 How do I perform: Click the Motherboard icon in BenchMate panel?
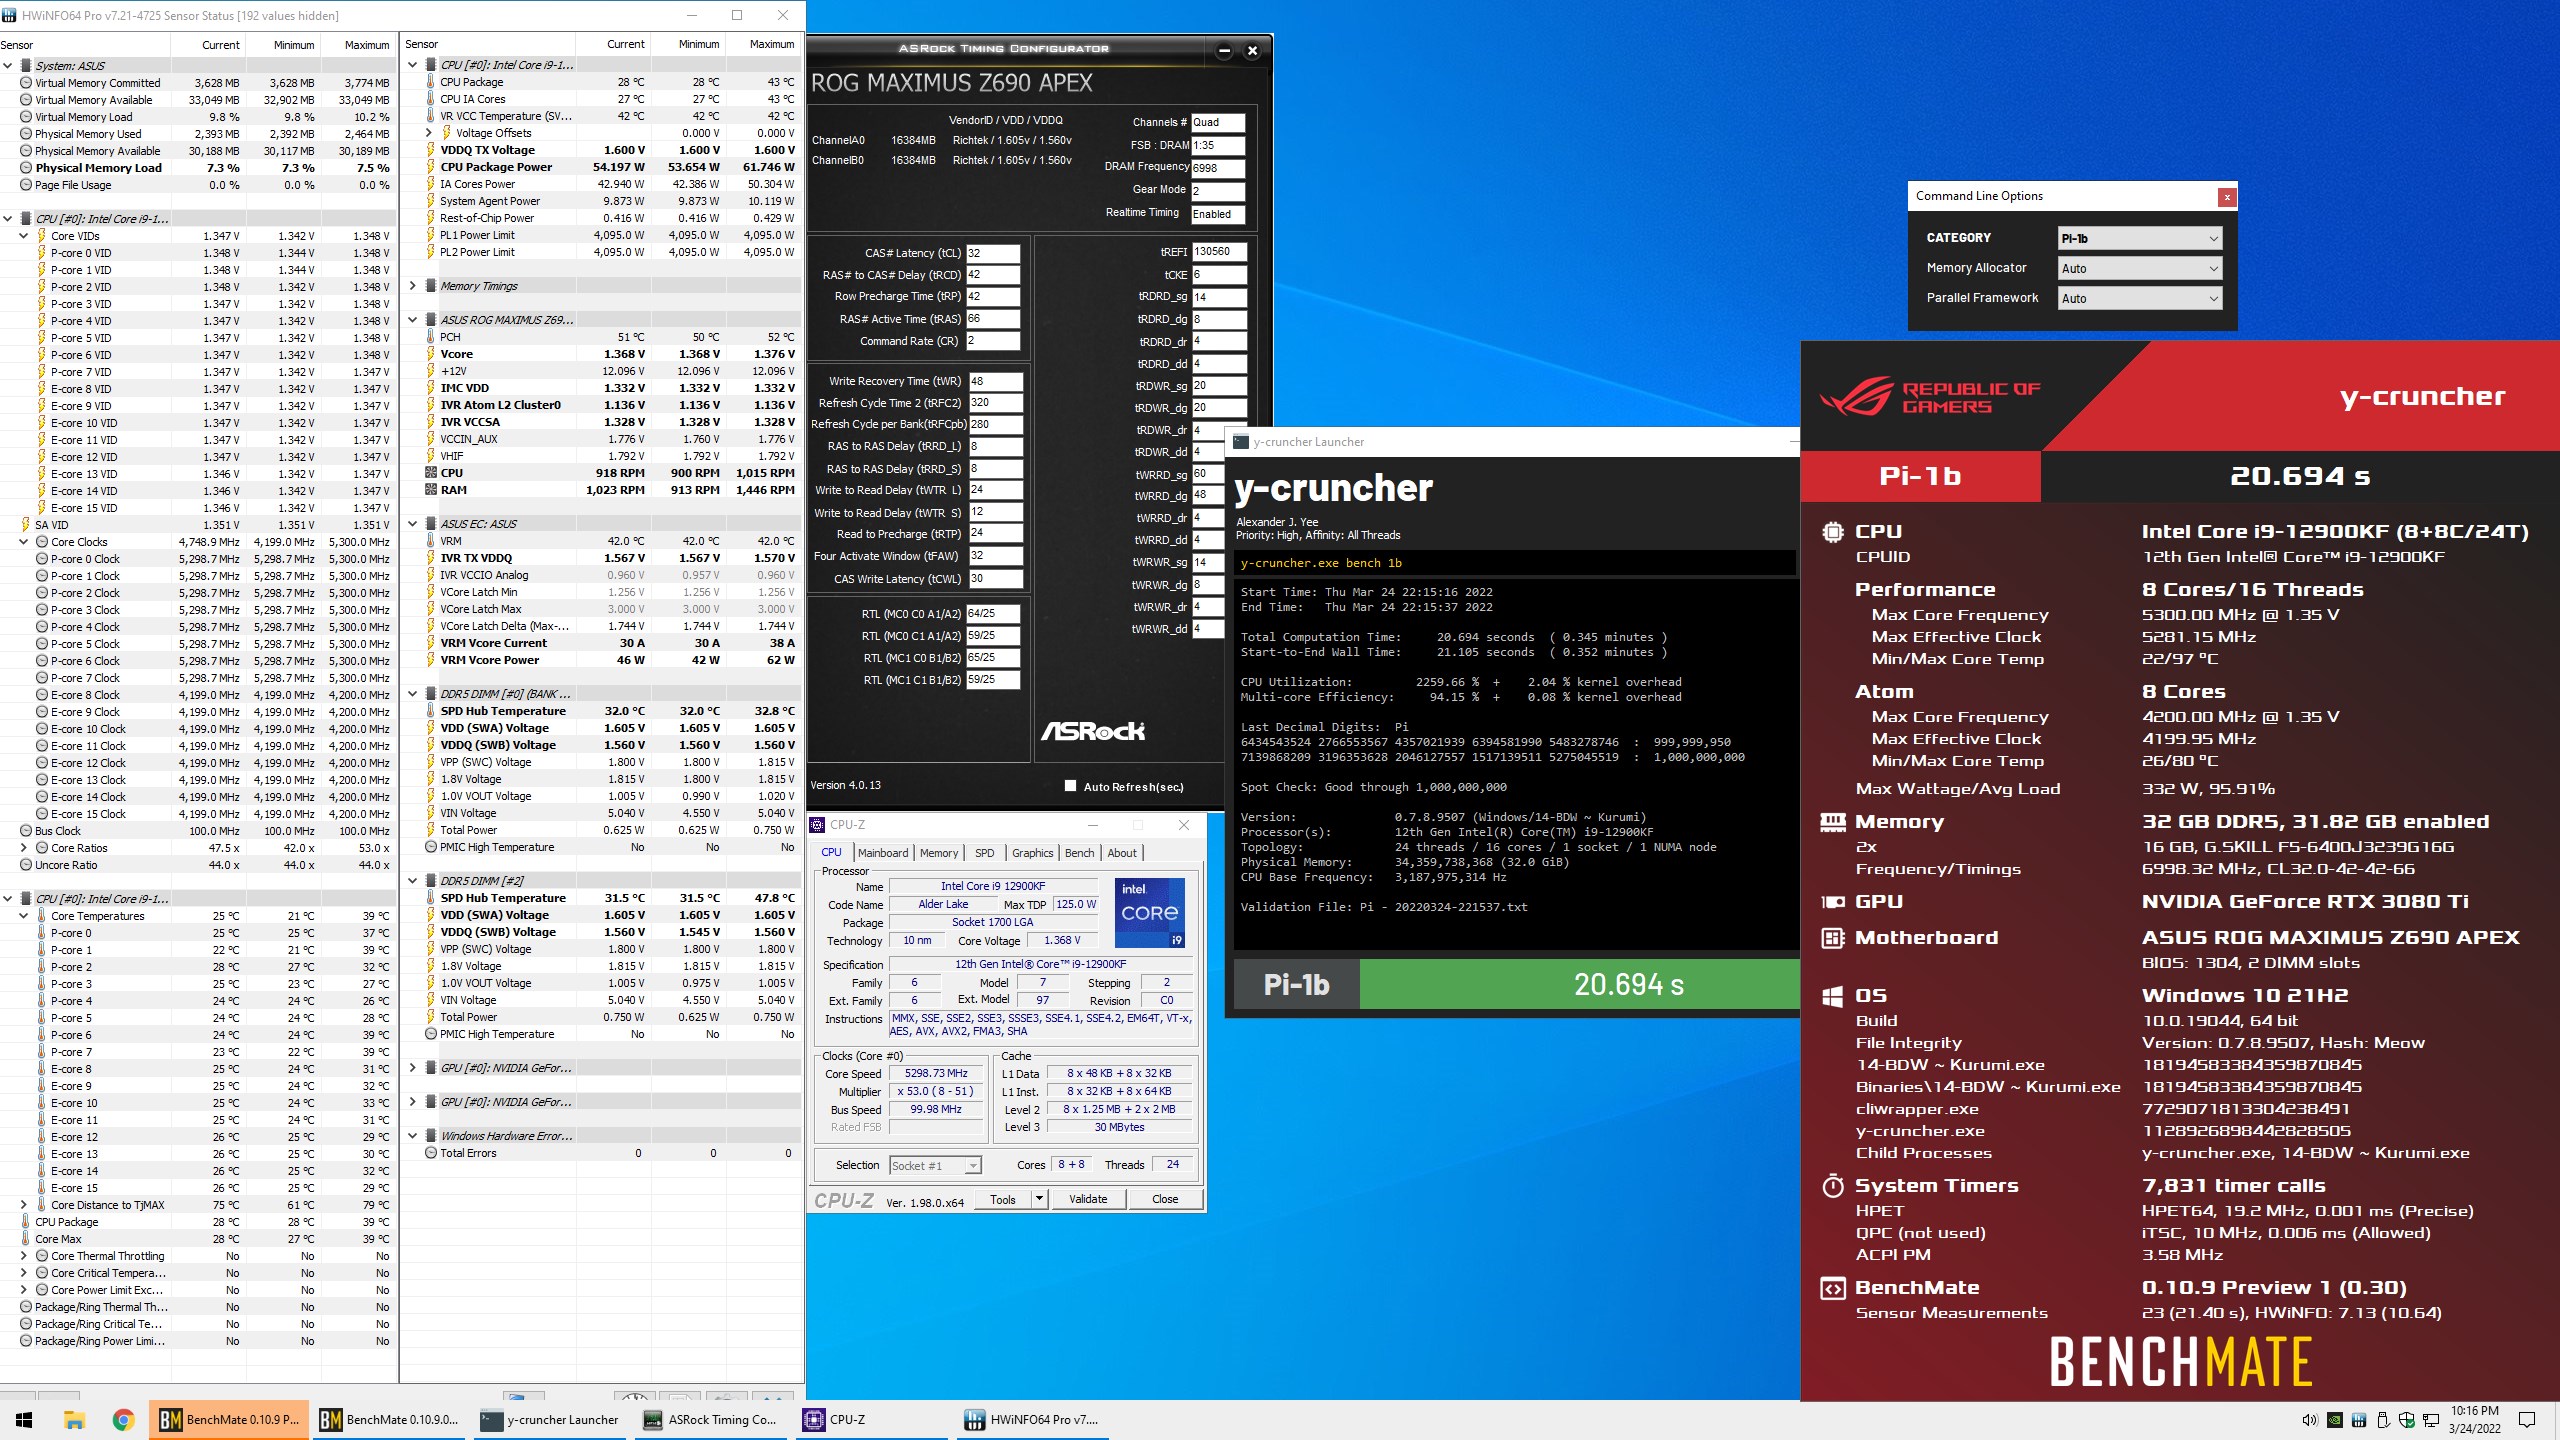point(1832,938)
